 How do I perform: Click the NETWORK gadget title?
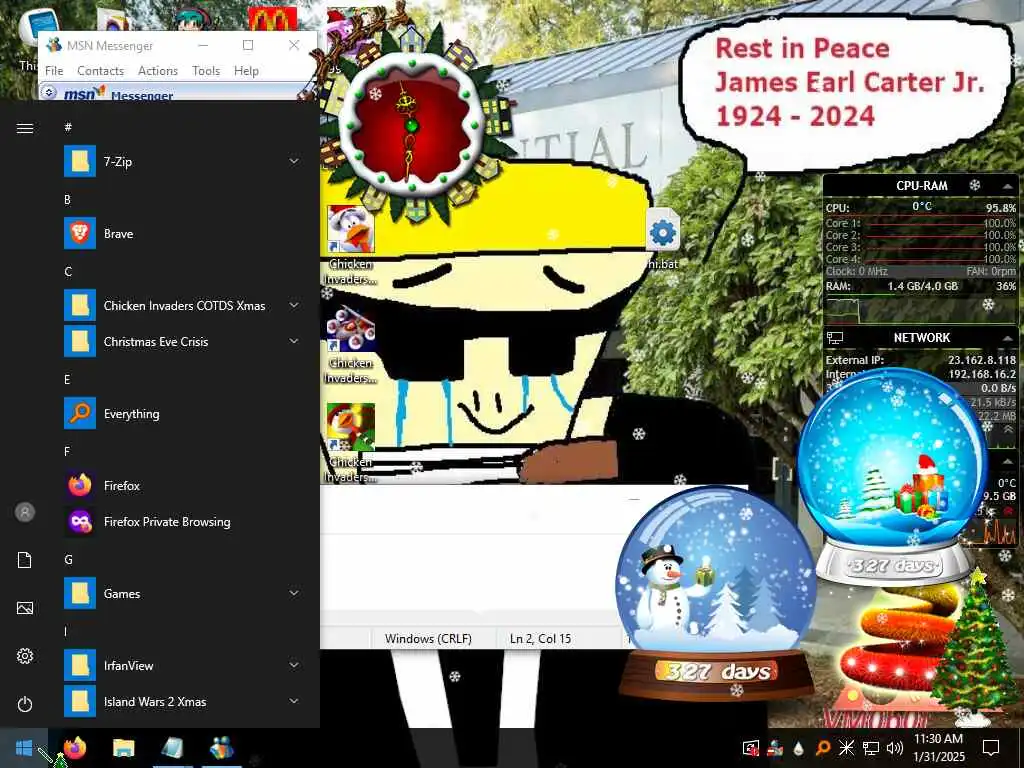pyautogui.click(x=921, y=338)
